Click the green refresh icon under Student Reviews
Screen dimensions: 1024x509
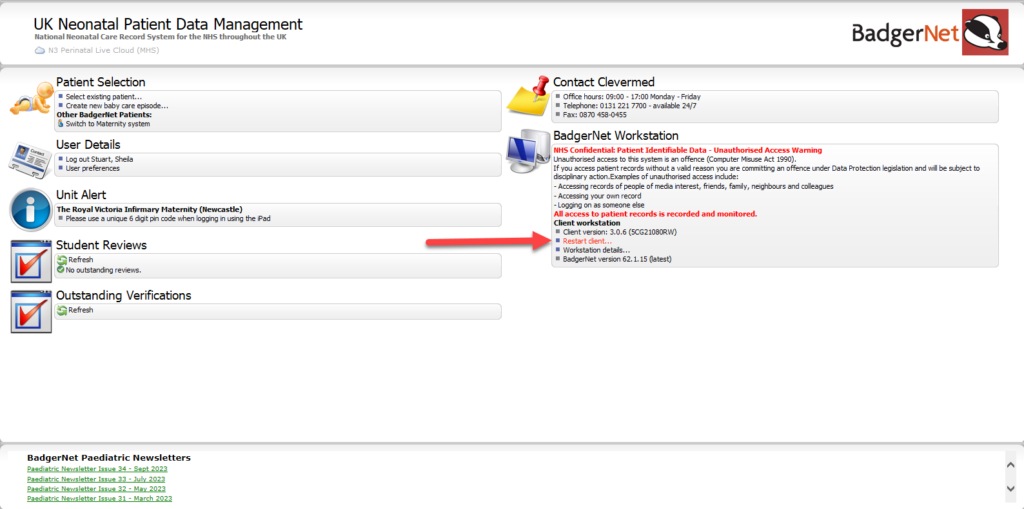point(62,260)
